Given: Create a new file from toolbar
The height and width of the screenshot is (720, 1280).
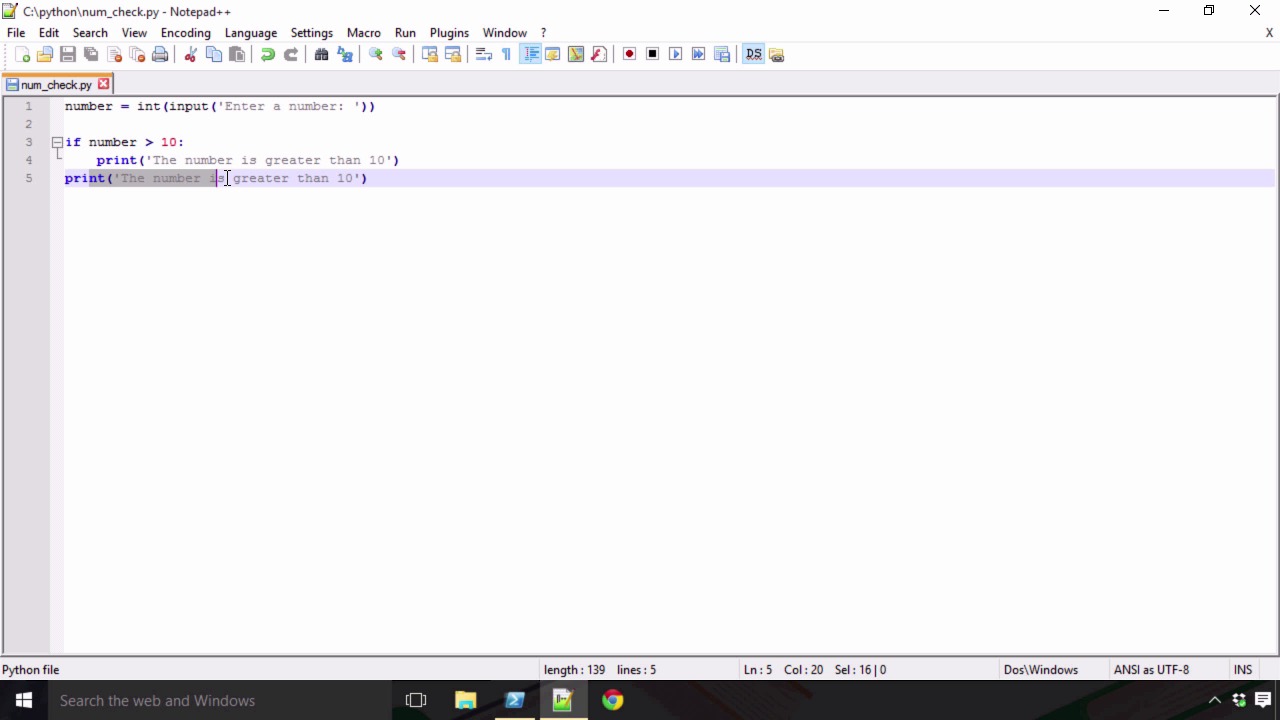Looking at the screenshot, I should 22,54.
